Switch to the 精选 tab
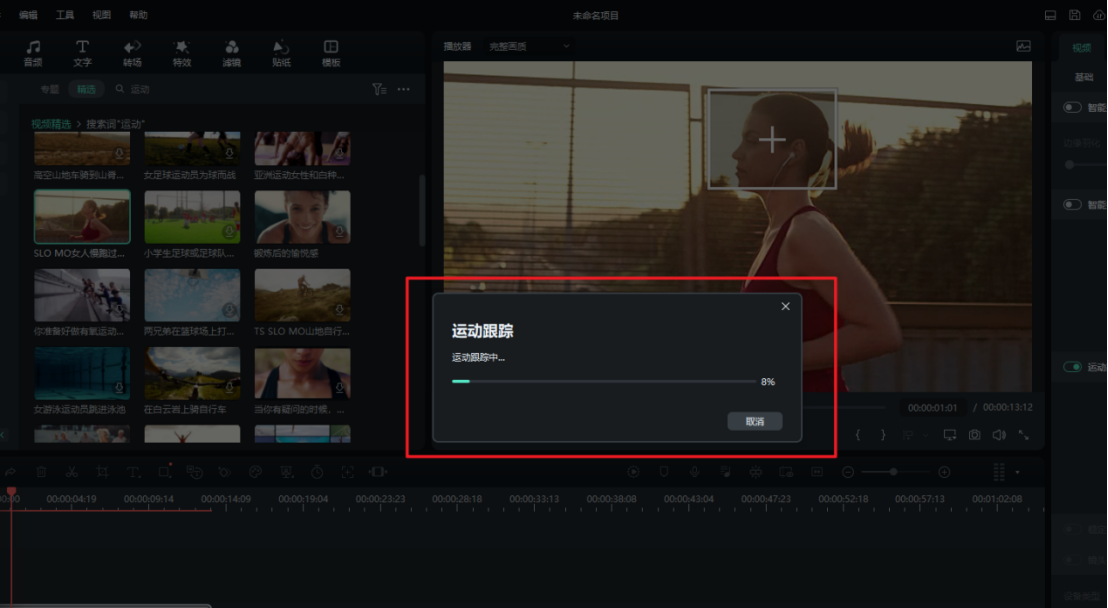This screenshot has width=1108, height=608. 86,89
